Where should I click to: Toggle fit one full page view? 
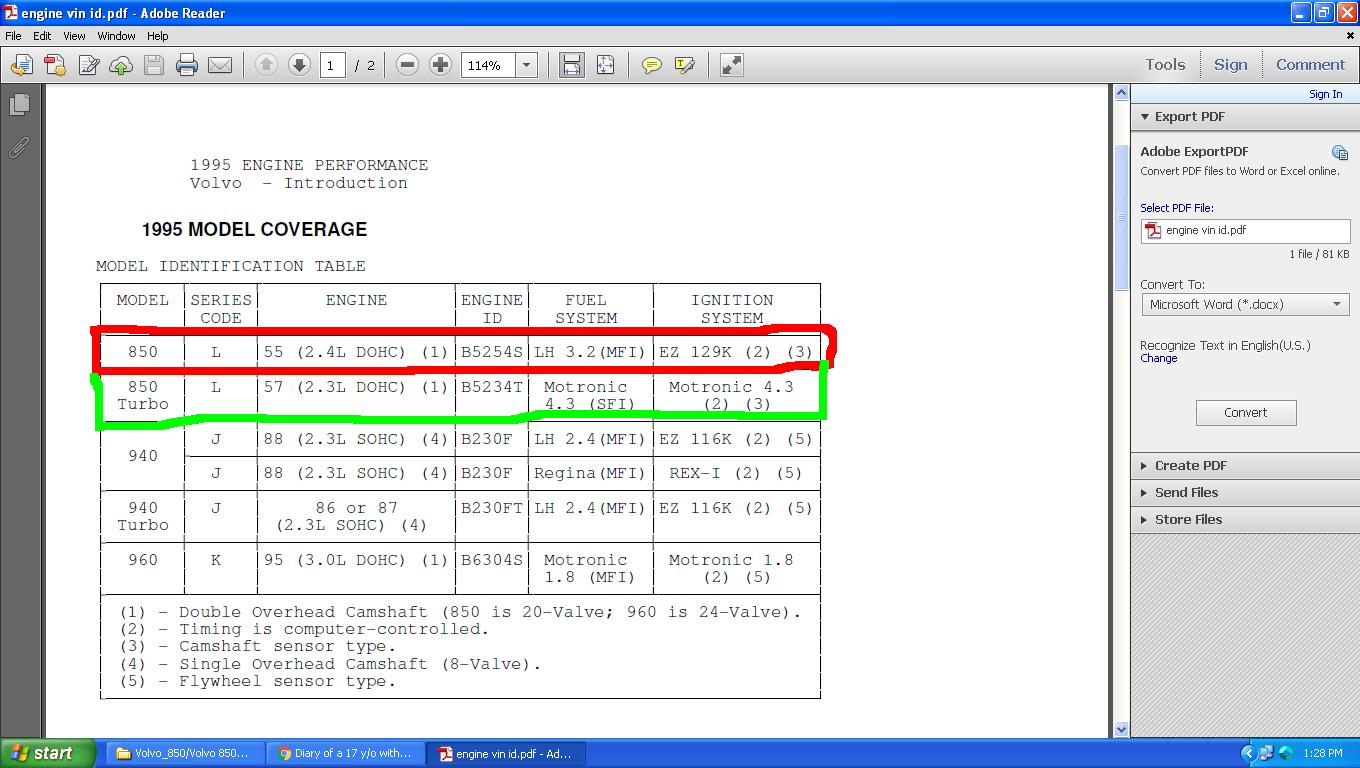605,65
